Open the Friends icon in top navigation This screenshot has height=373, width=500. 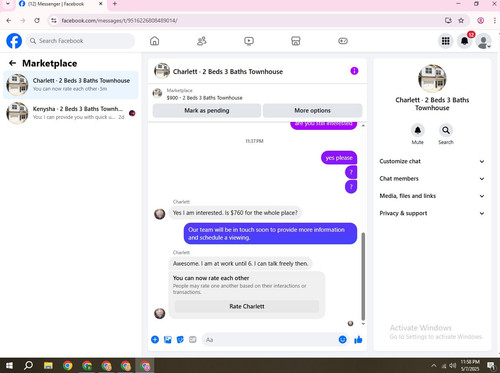tap(202, 41)
